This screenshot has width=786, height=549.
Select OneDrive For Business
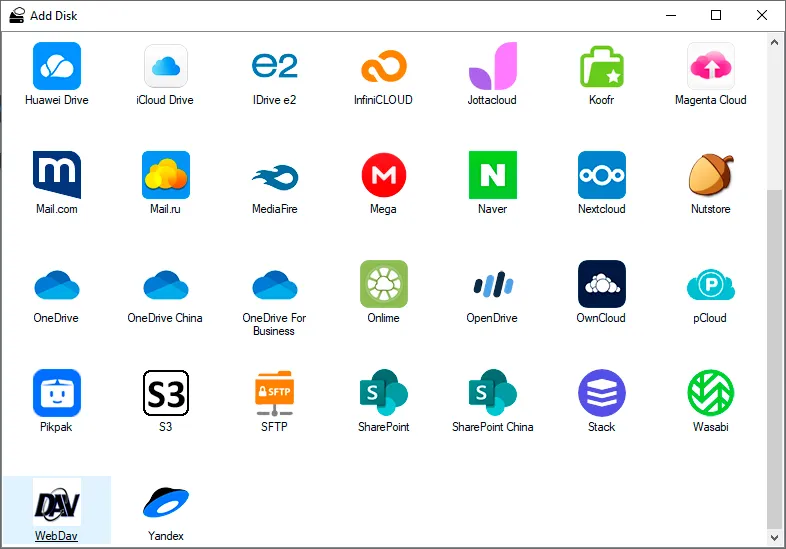click(274, 285)
